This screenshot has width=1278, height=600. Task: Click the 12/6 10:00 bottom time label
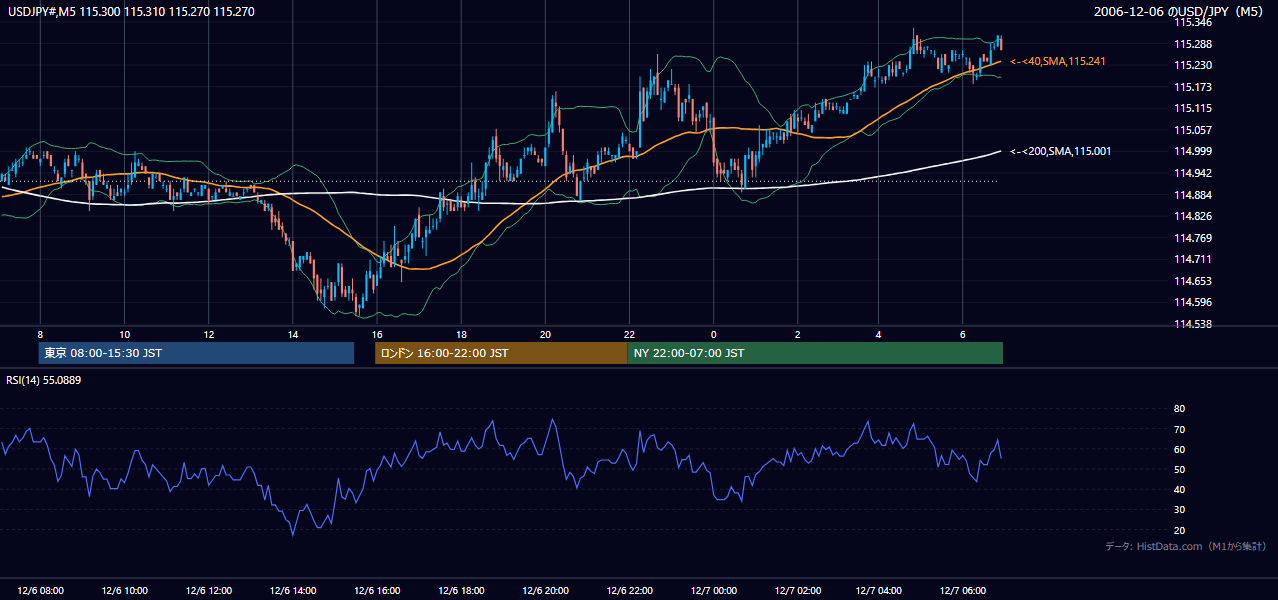tap(124, 590)
